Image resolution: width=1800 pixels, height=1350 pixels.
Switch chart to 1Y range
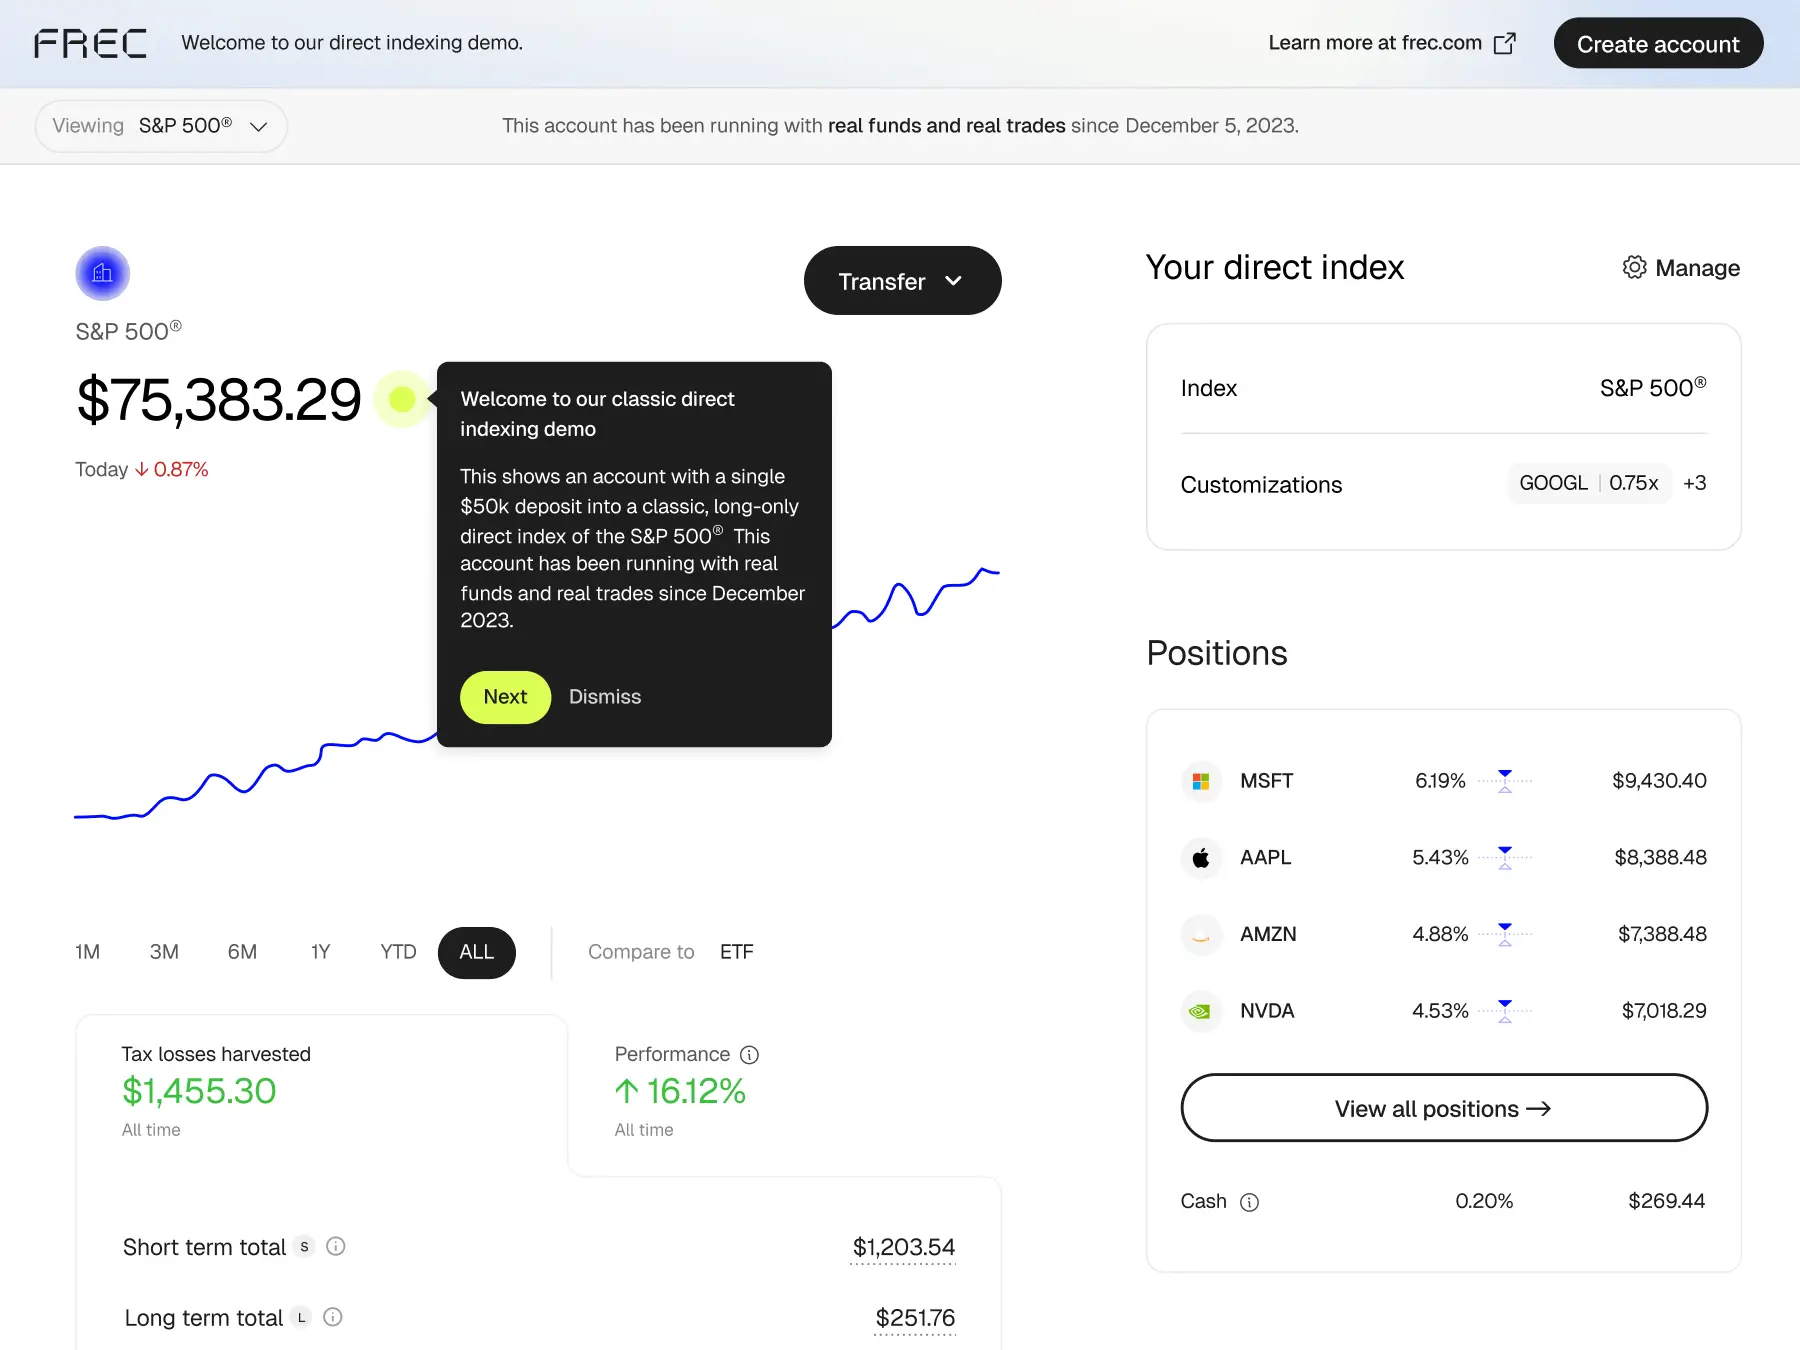coord(320,952)
